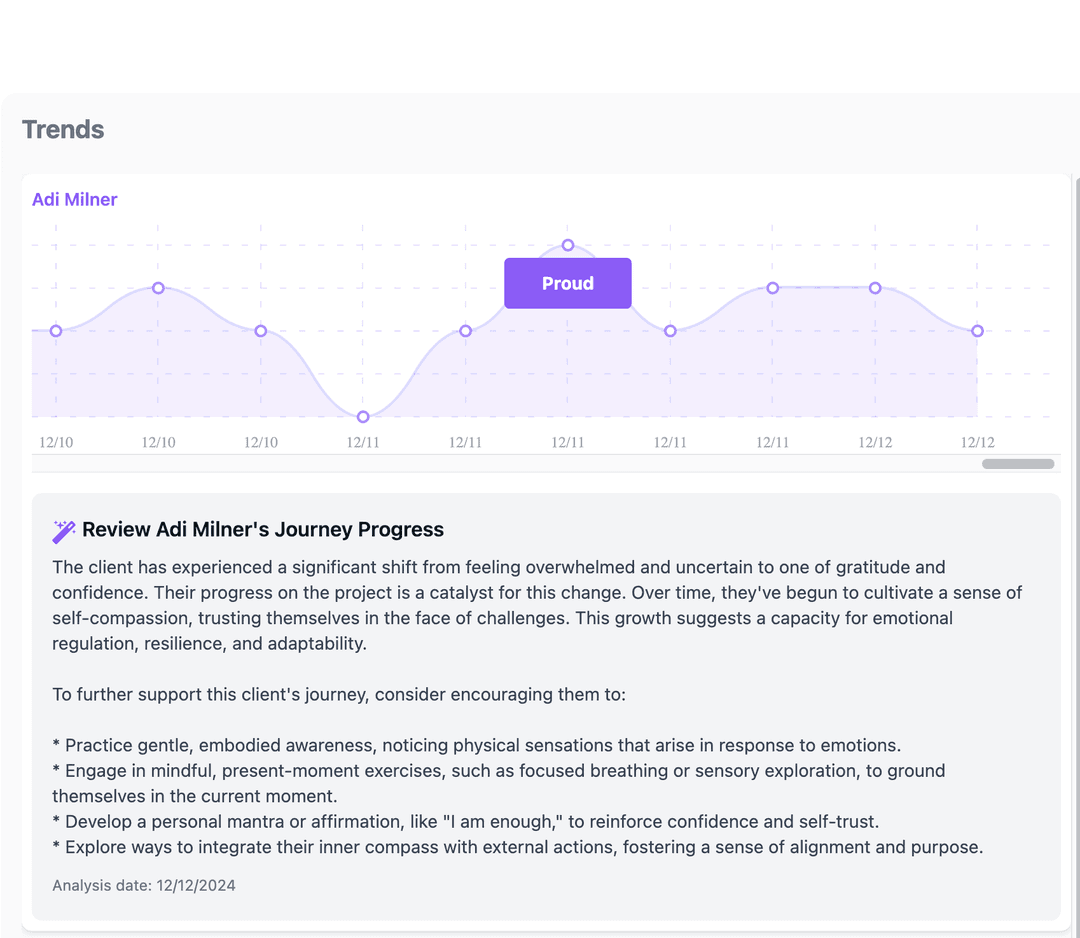The width and height of the screenshot is (1080, 938).
Task: Select the highest peak data point
Action: coord(568,245)
